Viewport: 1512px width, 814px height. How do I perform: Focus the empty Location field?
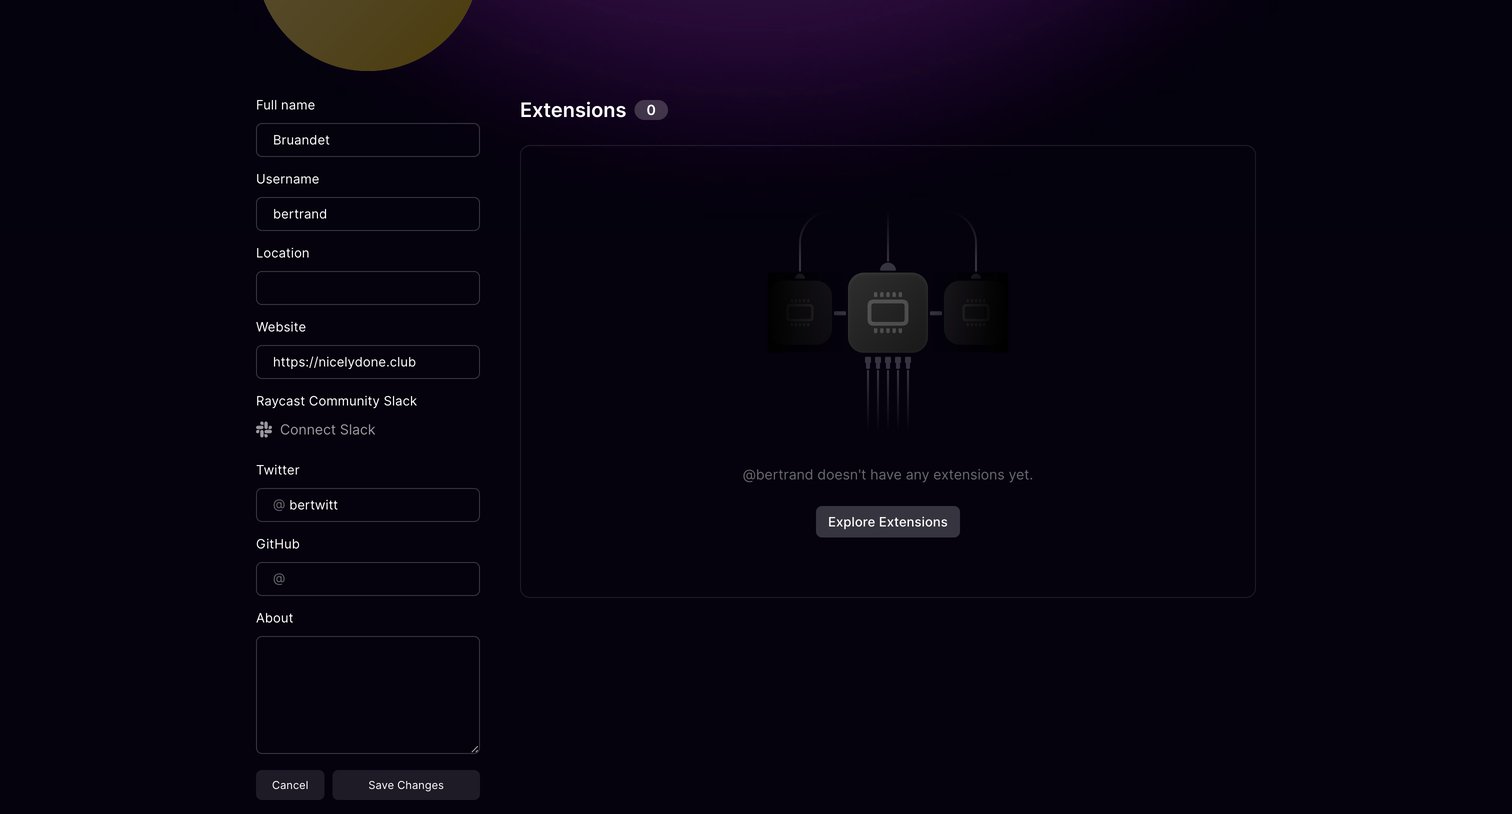point(368,288)
